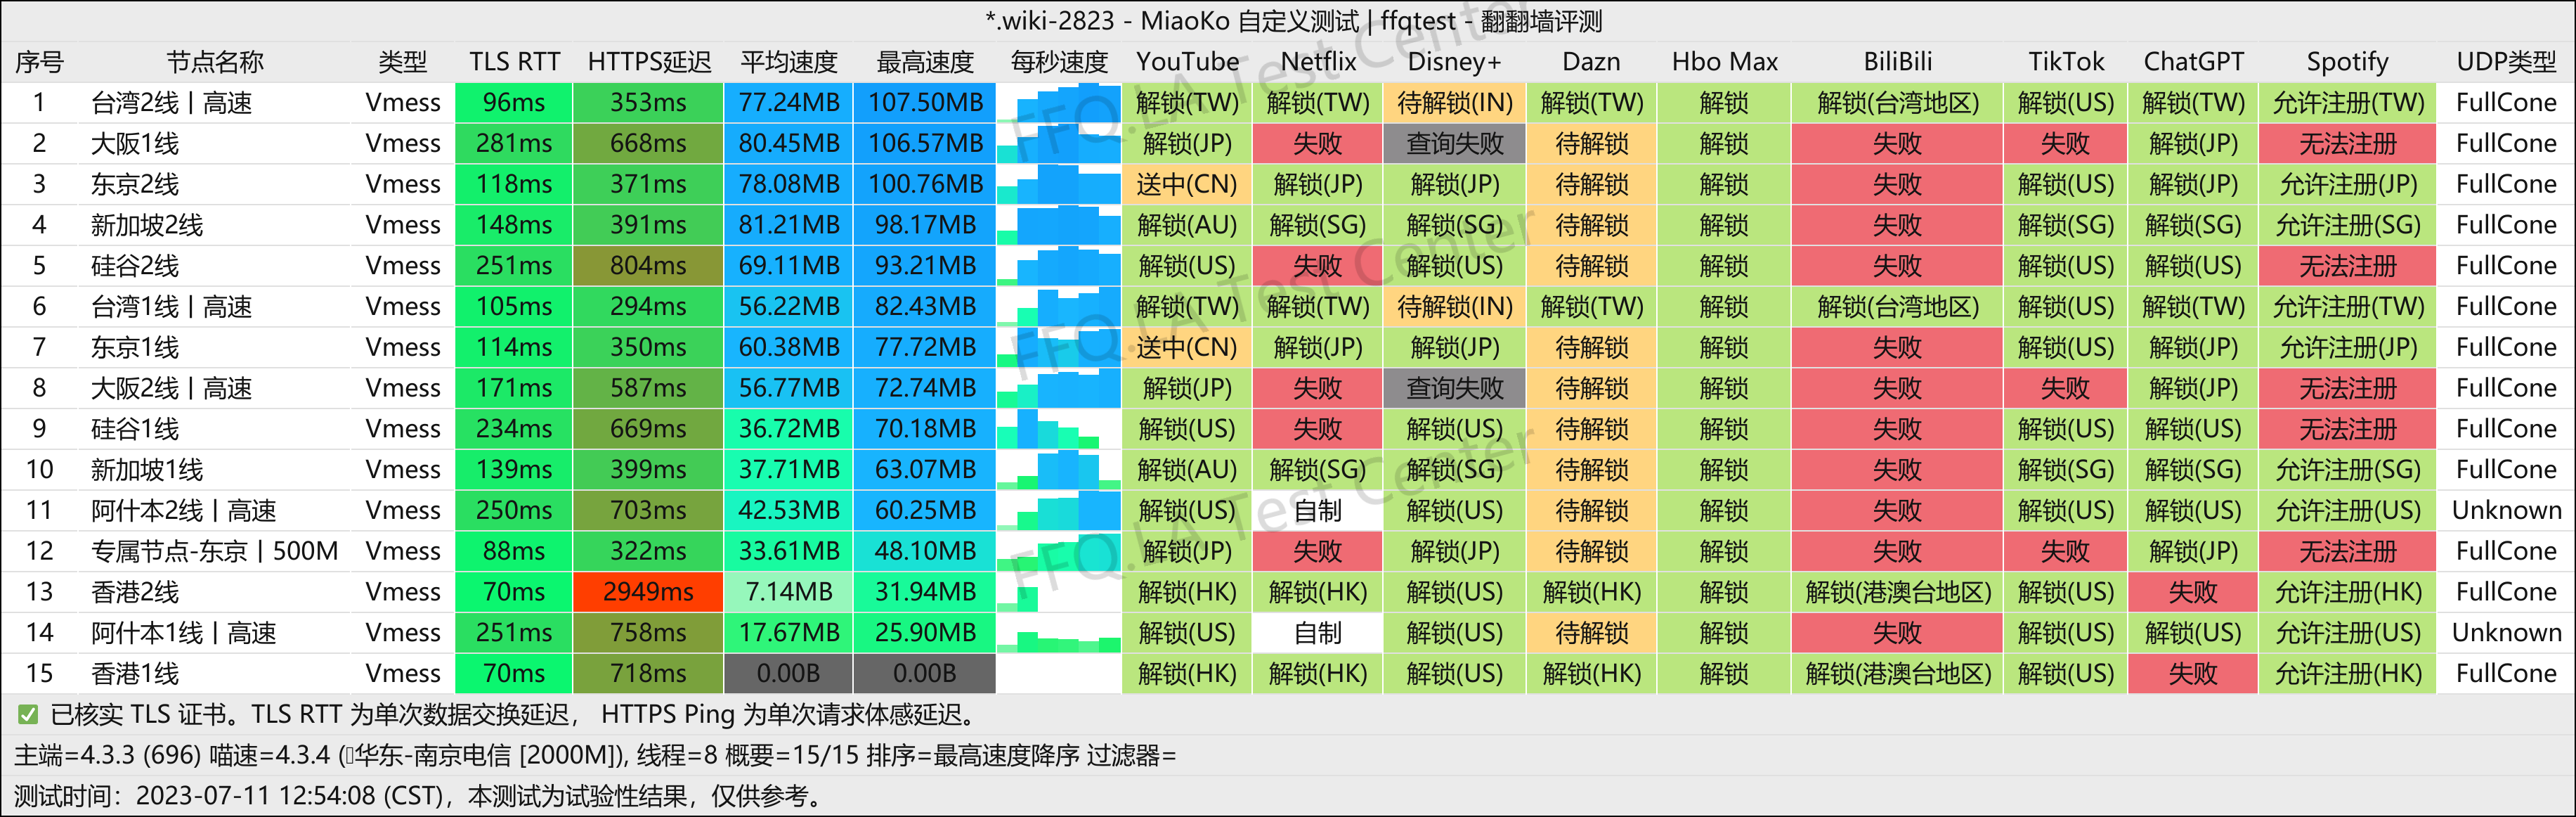Click the green TLS verified checkmark icon
The height and width of the screenshot is (817, 2576).
tap(28, 714)
